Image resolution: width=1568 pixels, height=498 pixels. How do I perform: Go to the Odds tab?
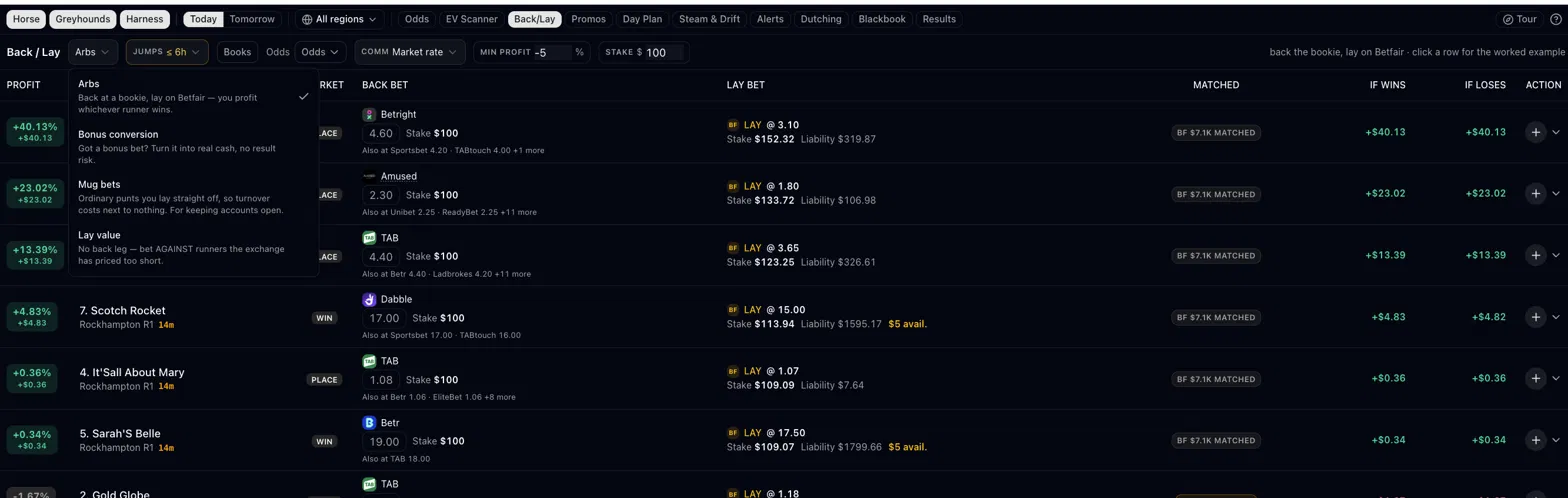point(417,19)
